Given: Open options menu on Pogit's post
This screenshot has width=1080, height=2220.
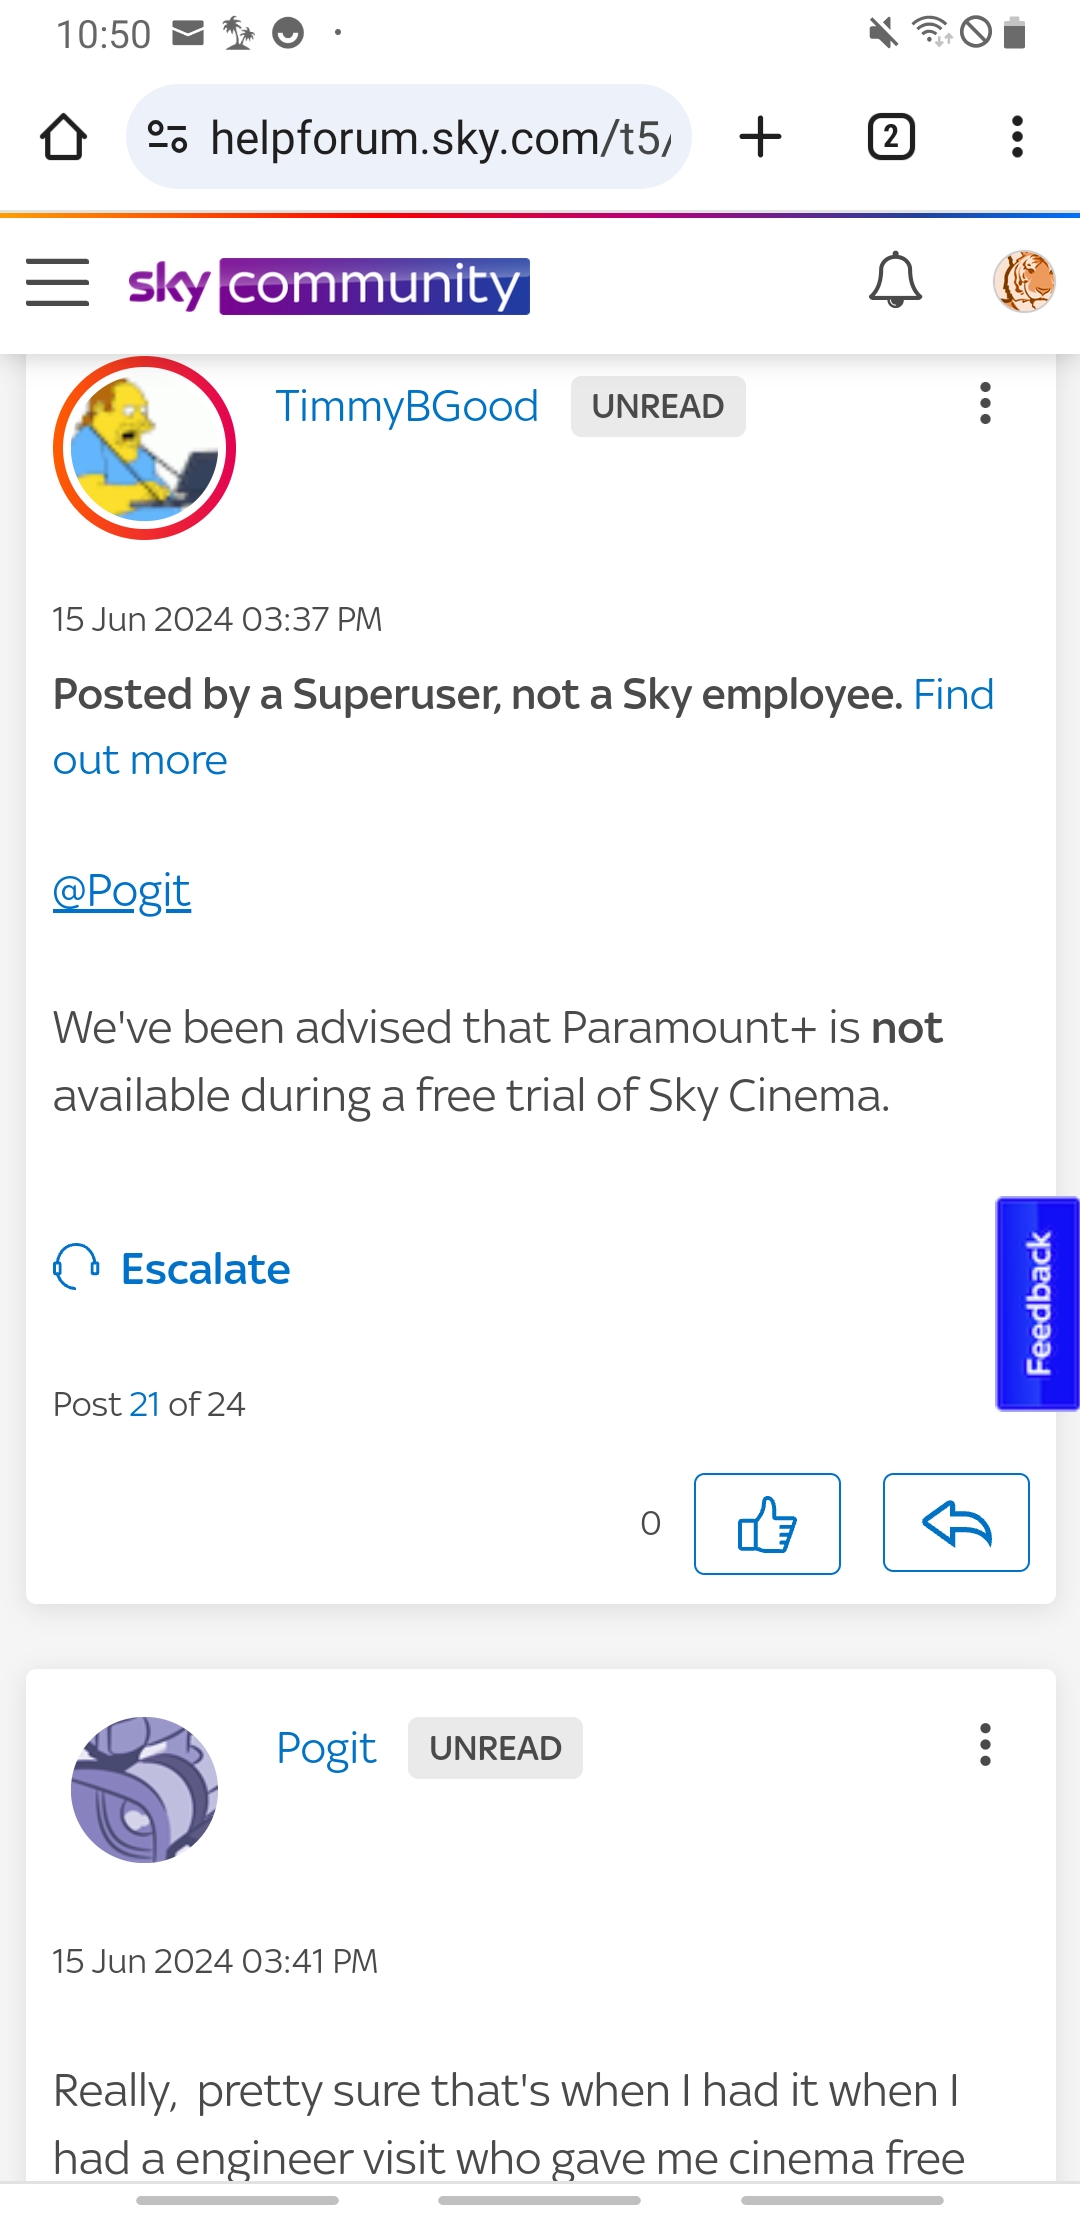Looking at the screenshot, I should 985,1746.
